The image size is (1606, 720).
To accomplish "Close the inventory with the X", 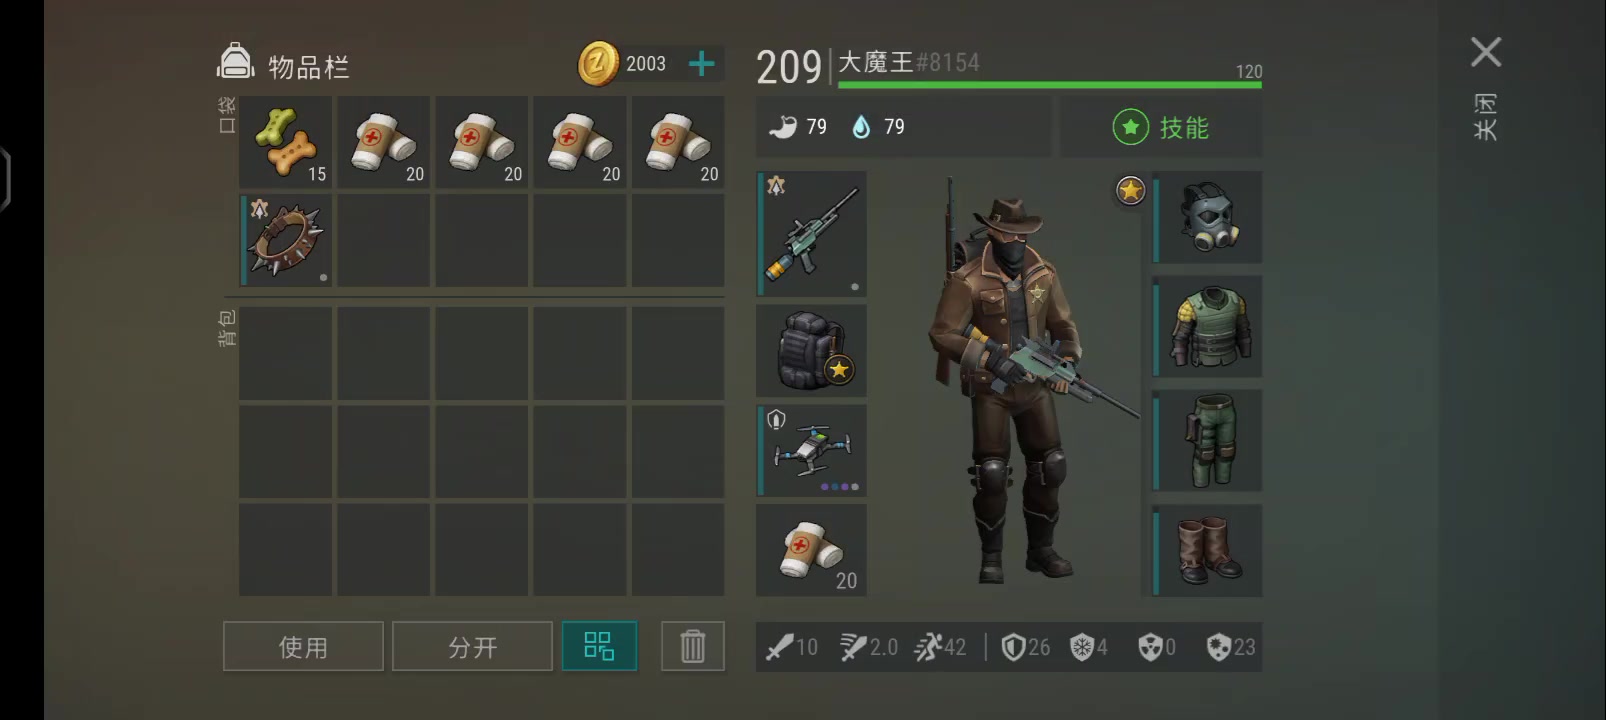I will click(x=1486, y=52).
